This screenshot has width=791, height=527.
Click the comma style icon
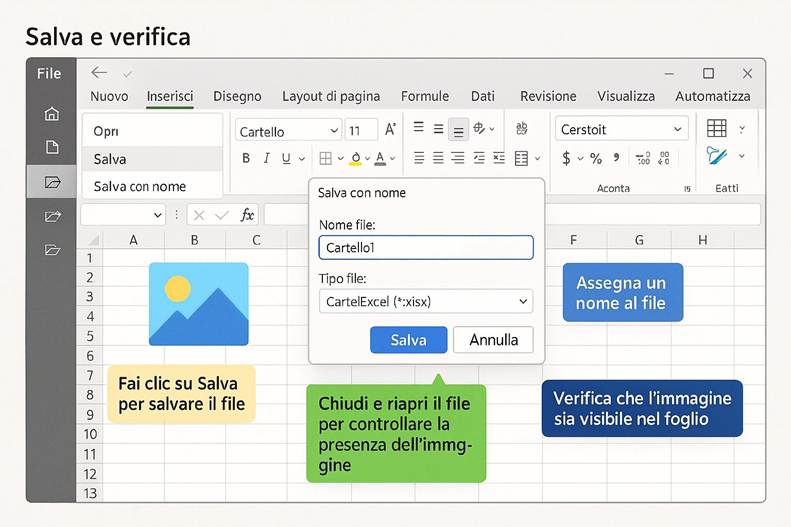616,157
